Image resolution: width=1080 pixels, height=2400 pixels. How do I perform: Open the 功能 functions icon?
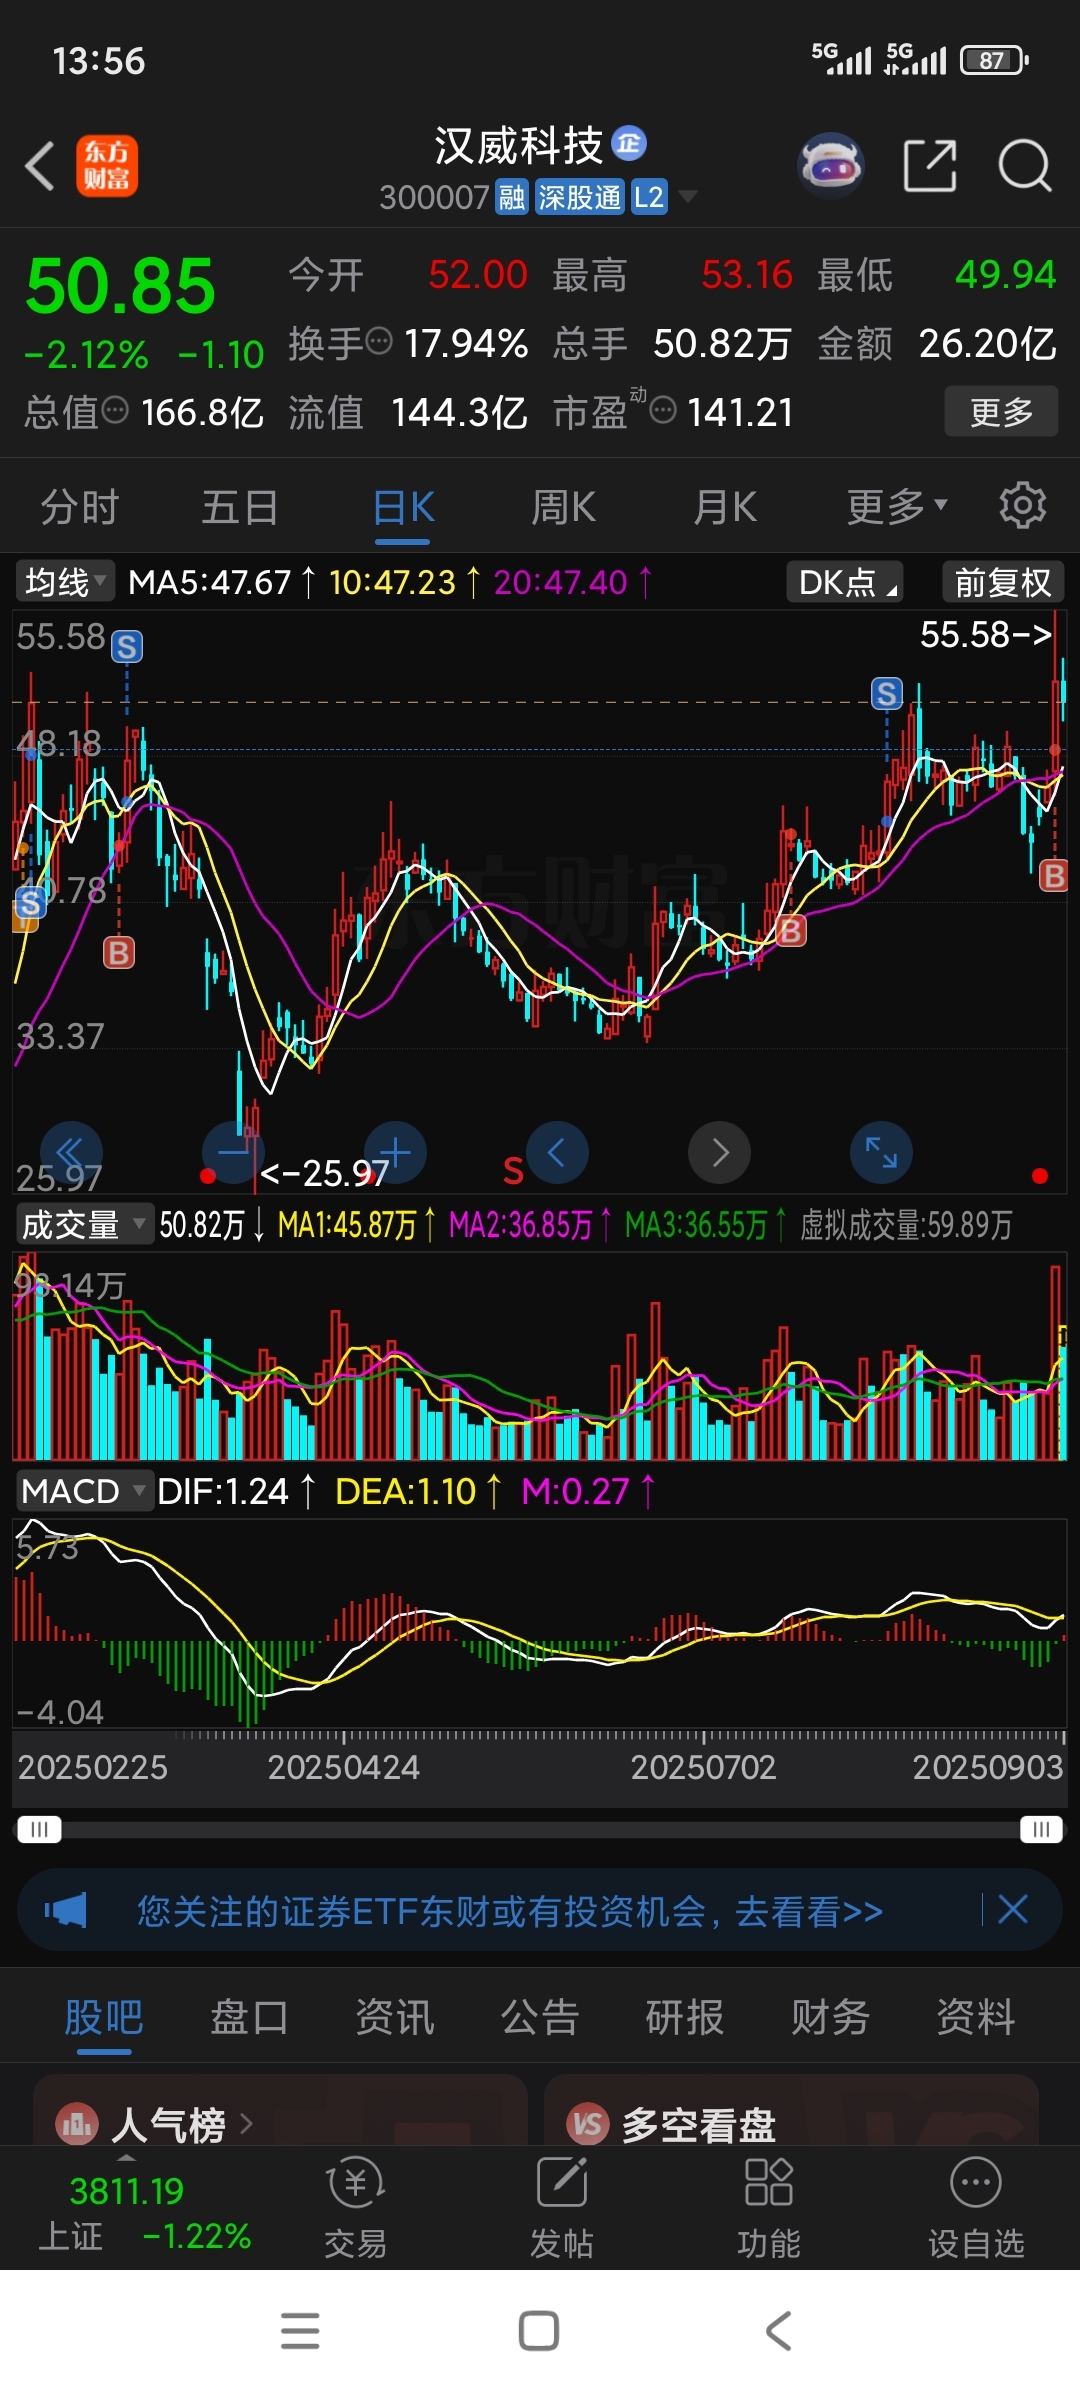(x=769, y=2210)
